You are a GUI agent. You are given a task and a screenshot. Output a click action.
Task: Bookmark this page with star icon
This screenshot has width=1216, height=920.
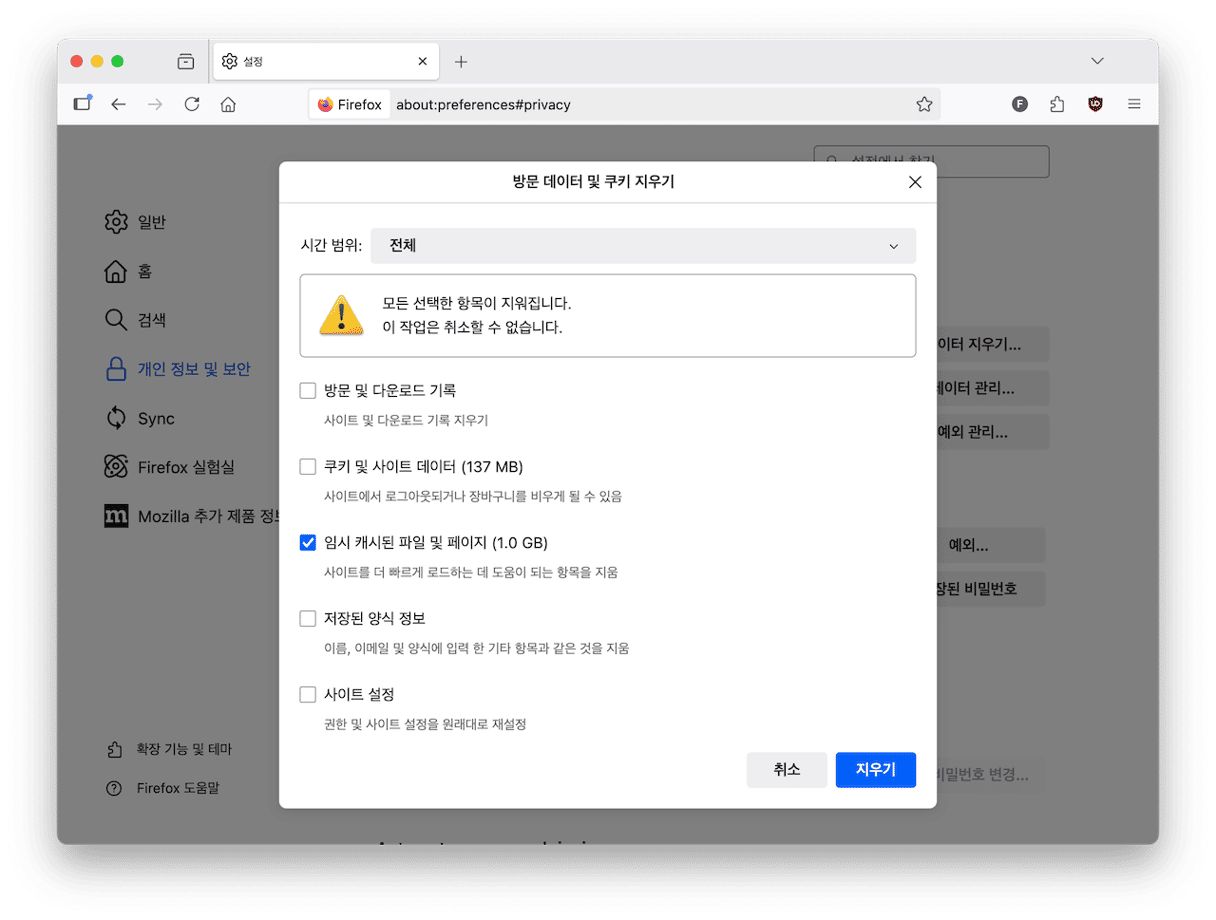coord(924,104)
